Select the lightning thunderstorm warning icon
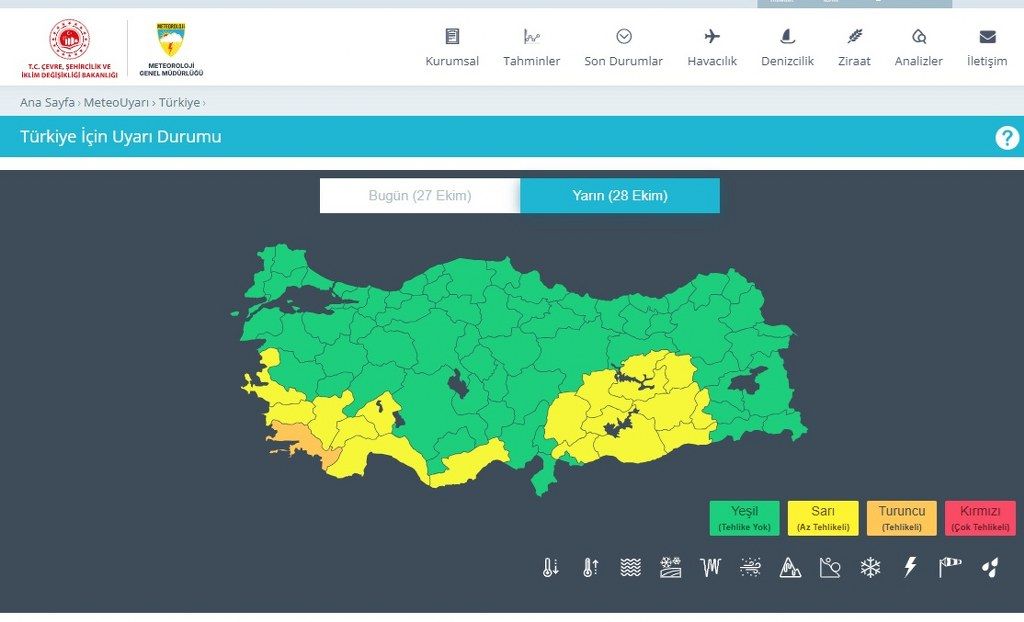Viewport: 1024px width, 622px height. point(910,567)
